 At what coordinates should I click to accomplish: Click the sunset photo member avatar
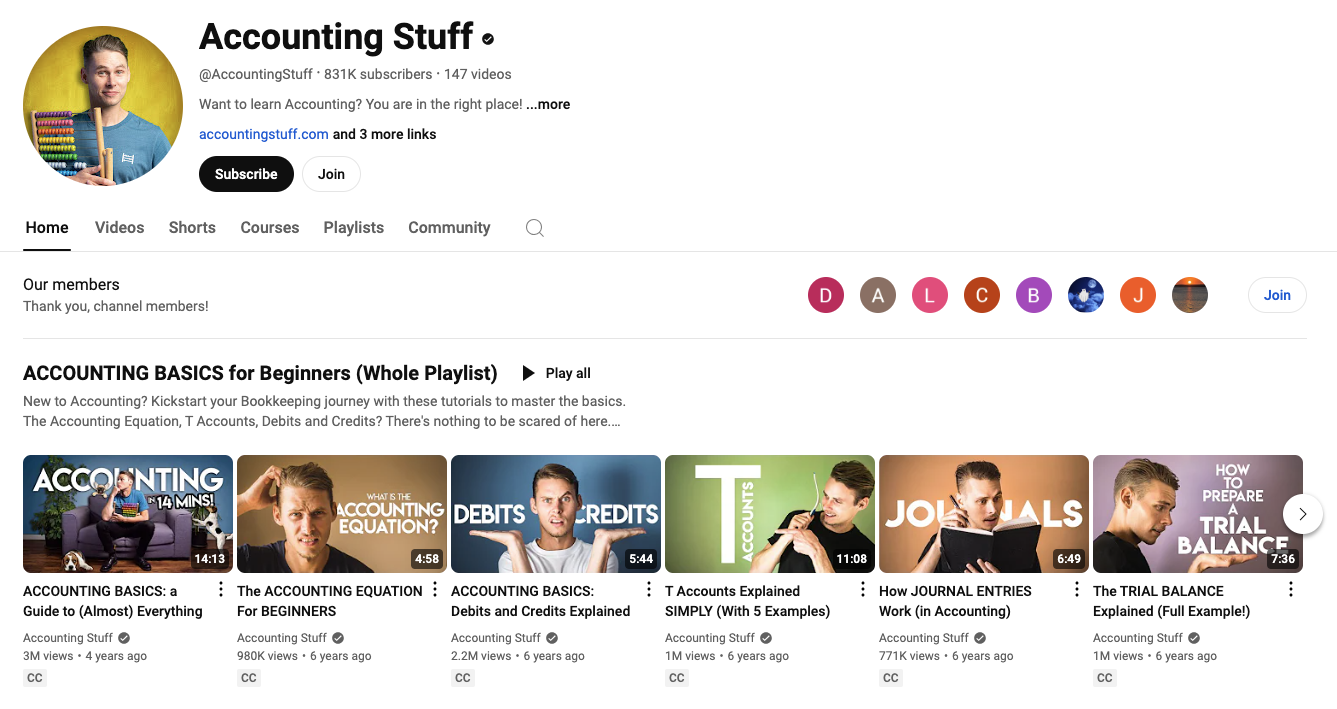(x=1190, y=295)
